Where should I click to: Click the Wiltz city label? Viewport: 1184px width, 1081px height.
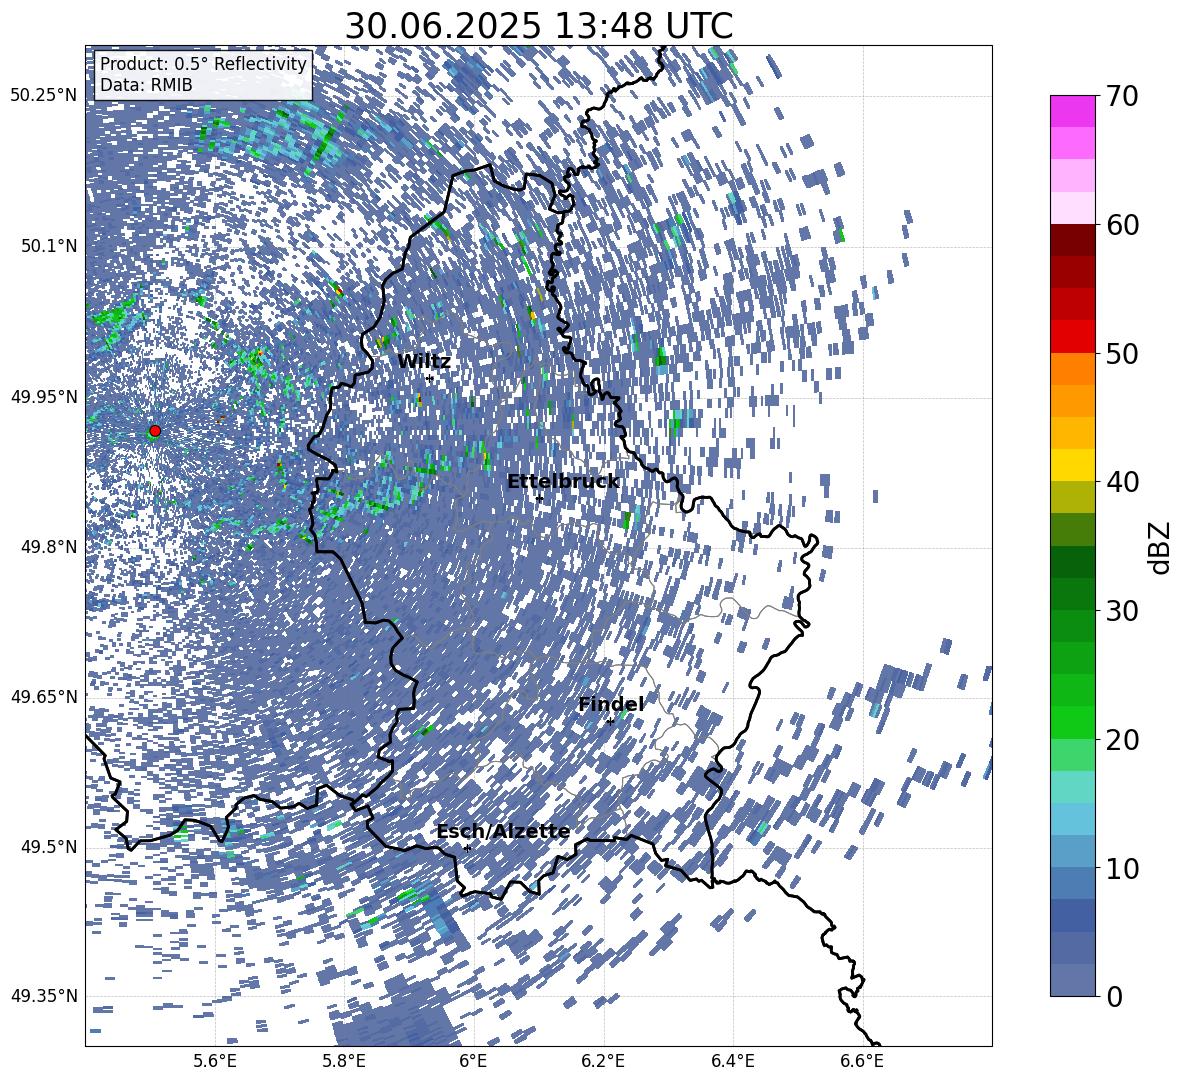click(424, 362)
